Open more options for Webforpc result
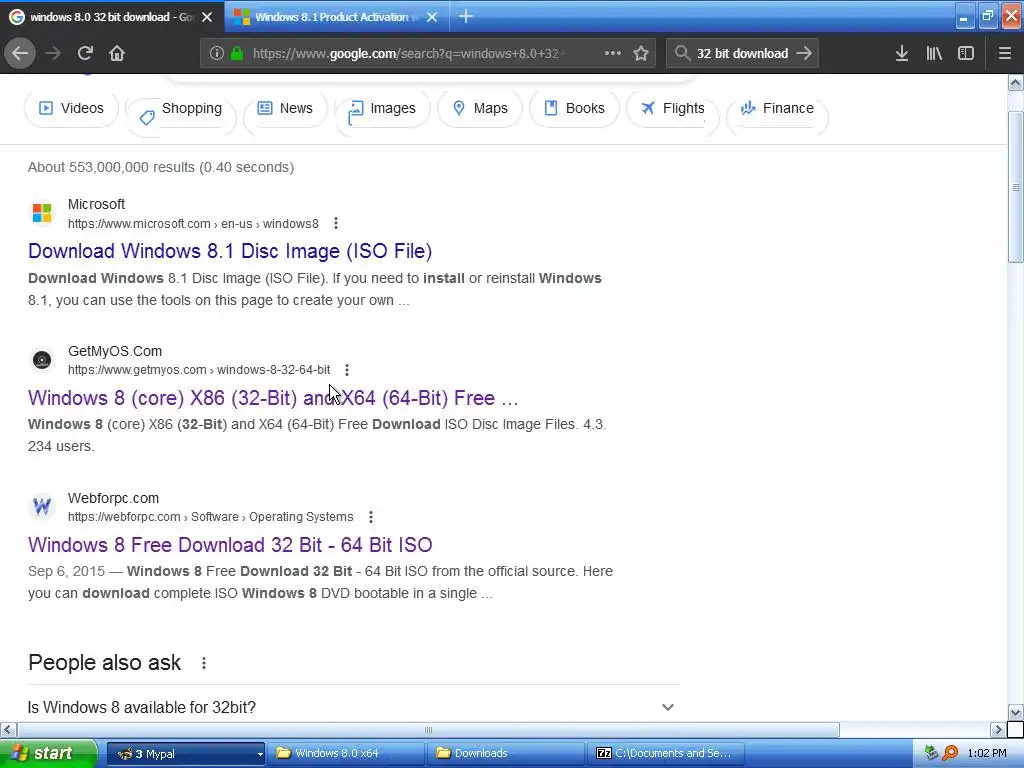1024x768 pixels. pyautogui.click(x=370, y=517)
